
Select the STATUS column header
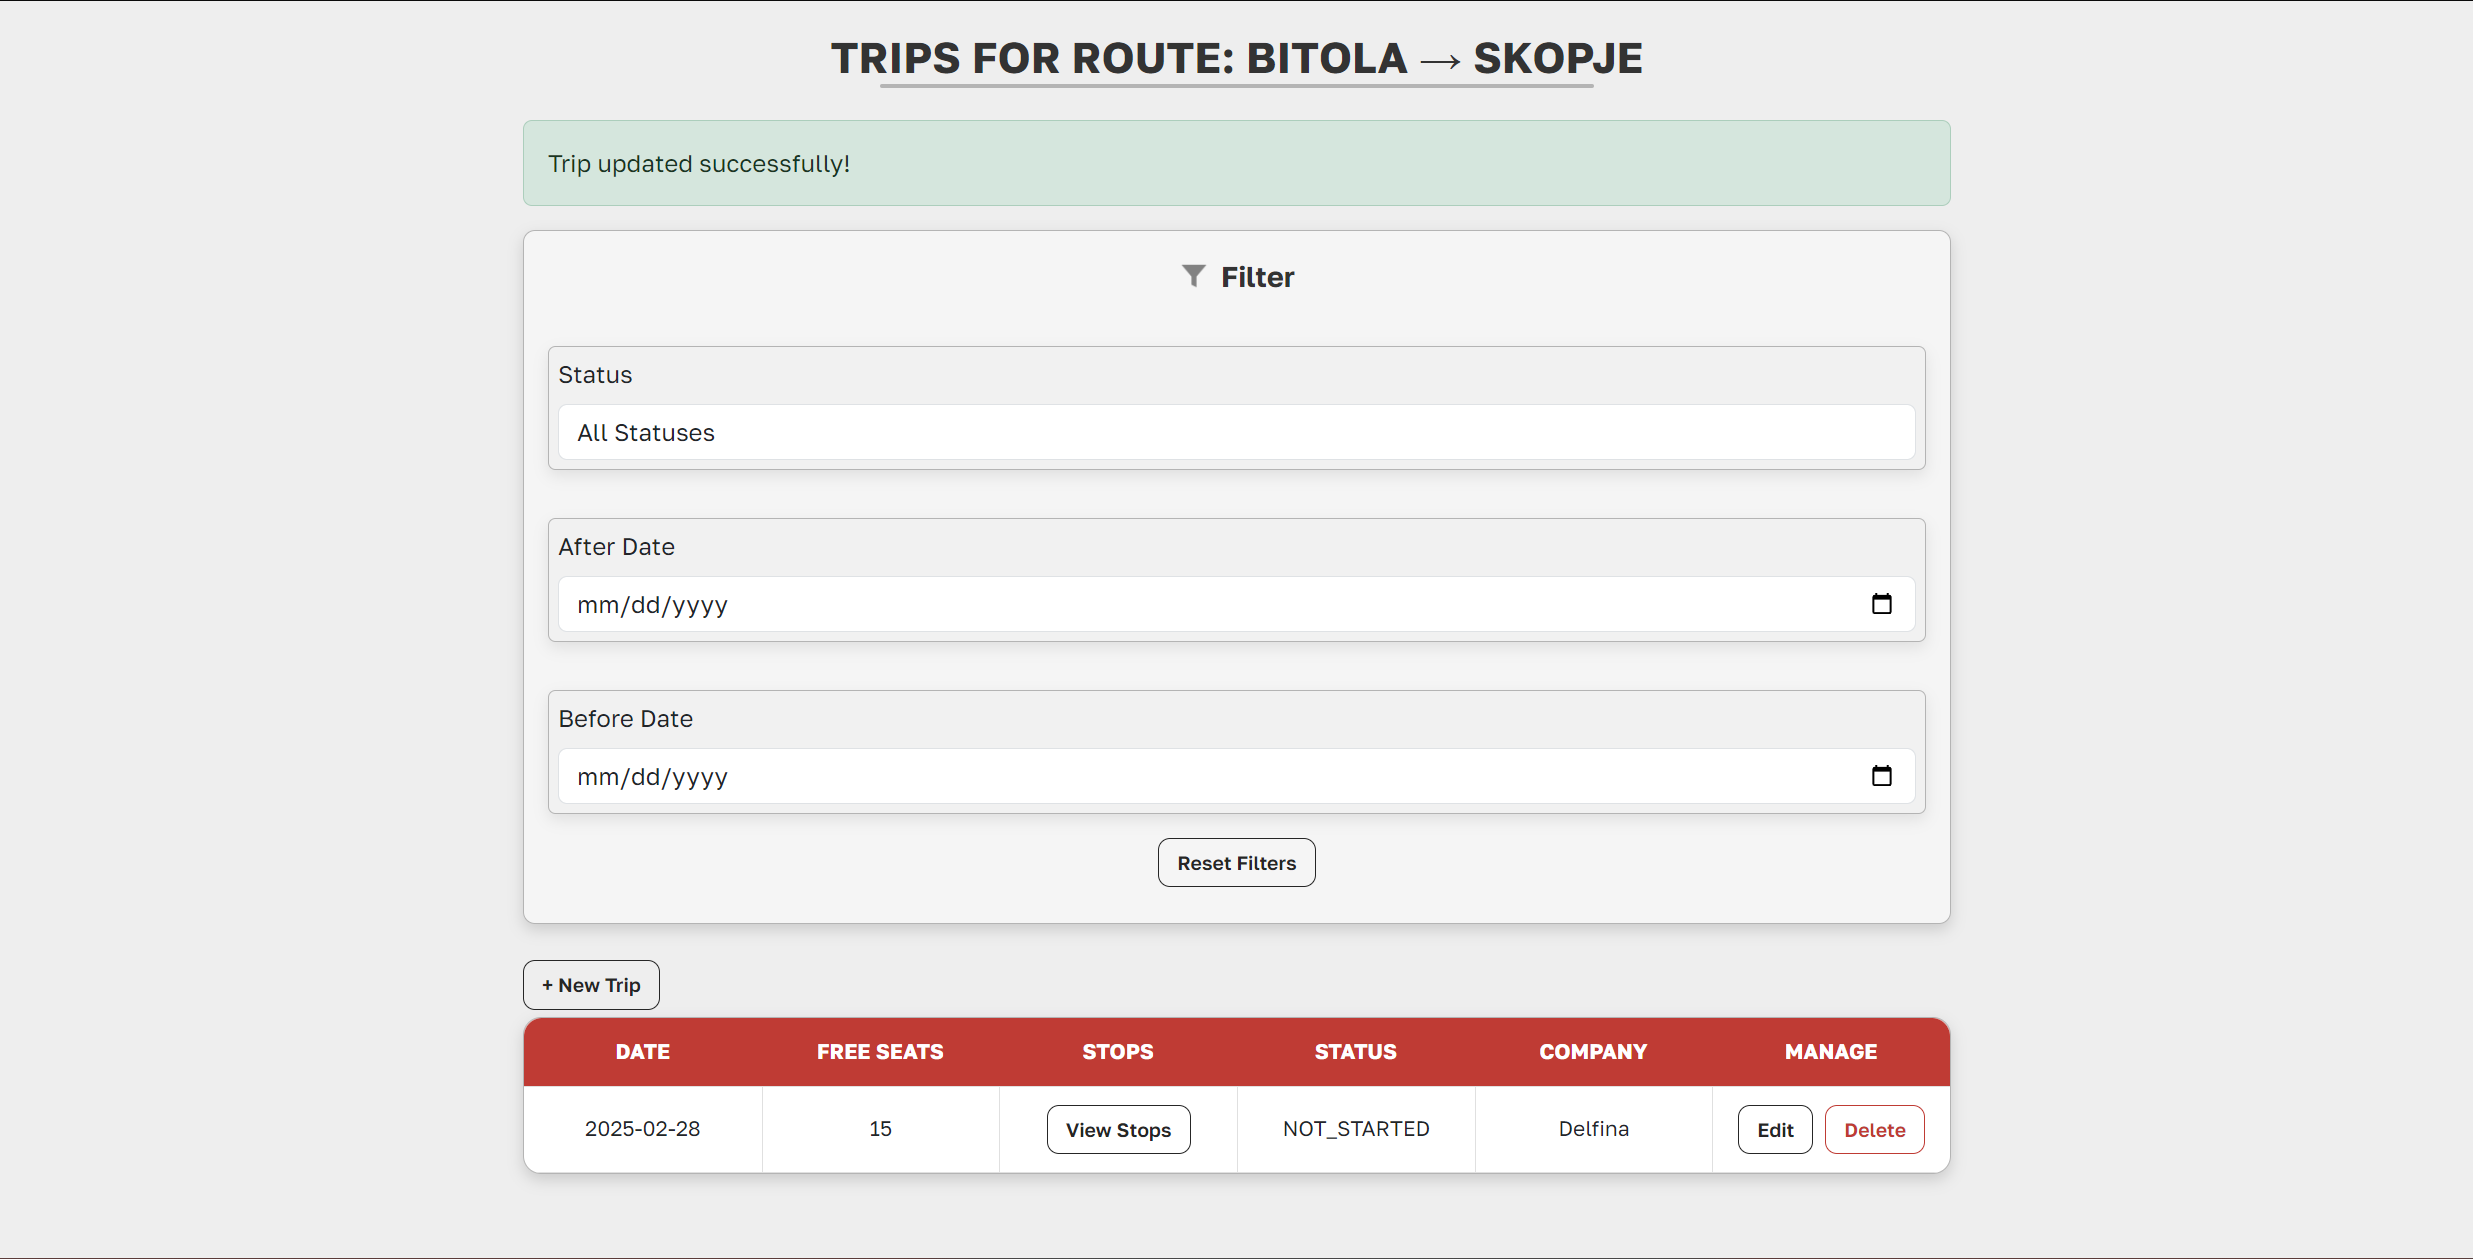click(x=1355, y=1052)
